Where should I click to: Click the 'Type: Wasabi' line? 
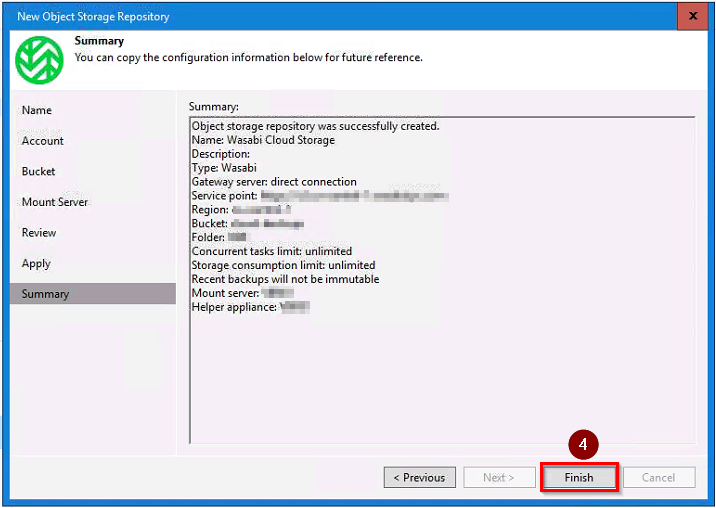[224, 168]
